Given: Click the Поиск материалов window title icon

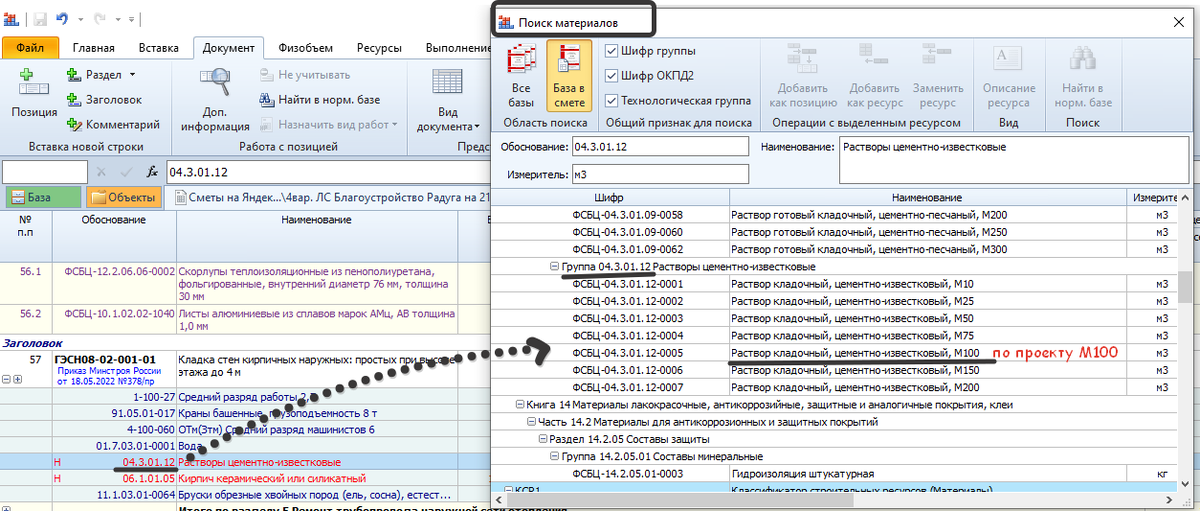Looking at the screenshot, I should (x=508, y=21).
